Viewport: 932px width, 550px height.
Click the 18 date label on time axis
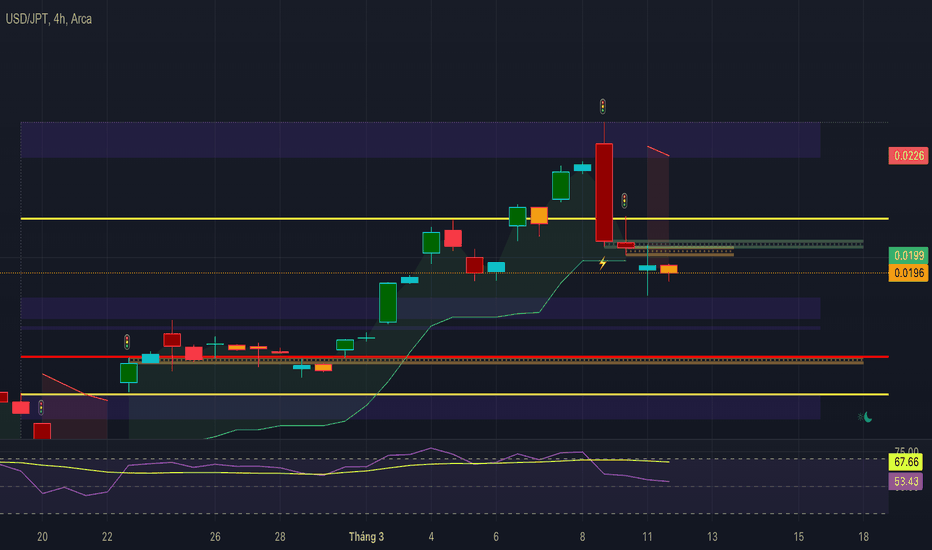(x=863, y=537)
